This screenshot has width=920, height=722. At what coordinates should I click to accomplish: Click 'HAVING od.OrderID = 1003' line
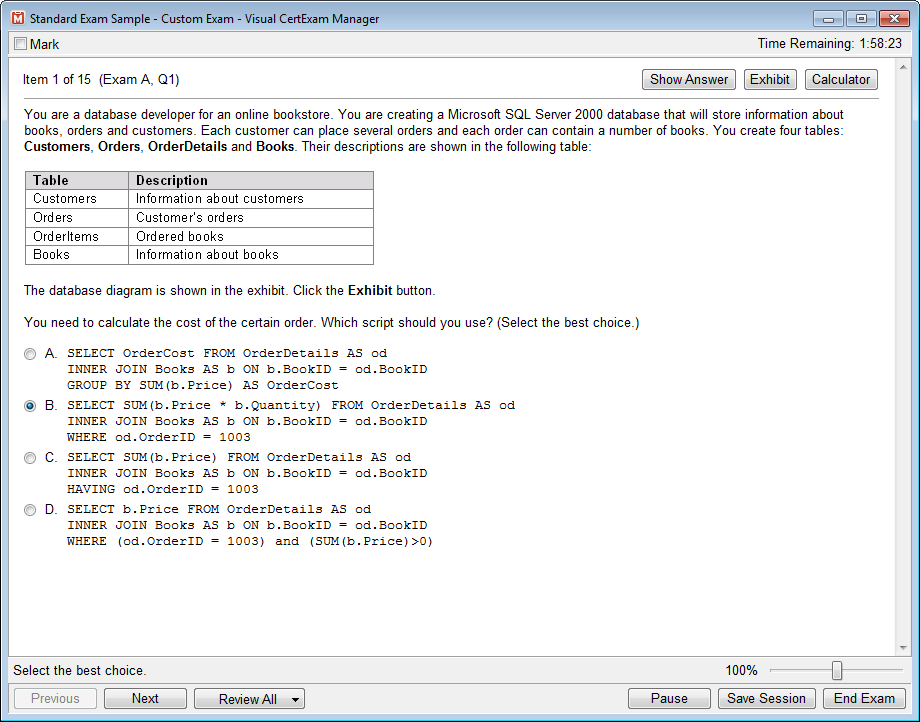tap(163, 489)
